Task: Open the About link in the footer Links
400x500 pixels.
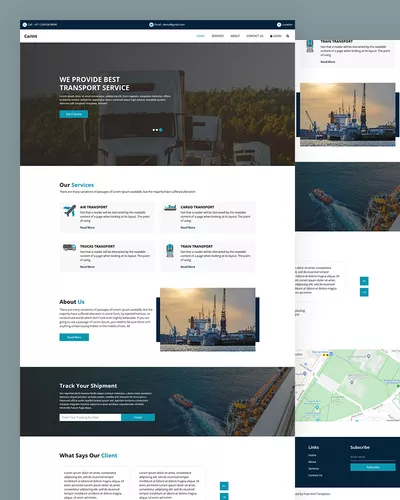Action: click(x=312, y=462)
